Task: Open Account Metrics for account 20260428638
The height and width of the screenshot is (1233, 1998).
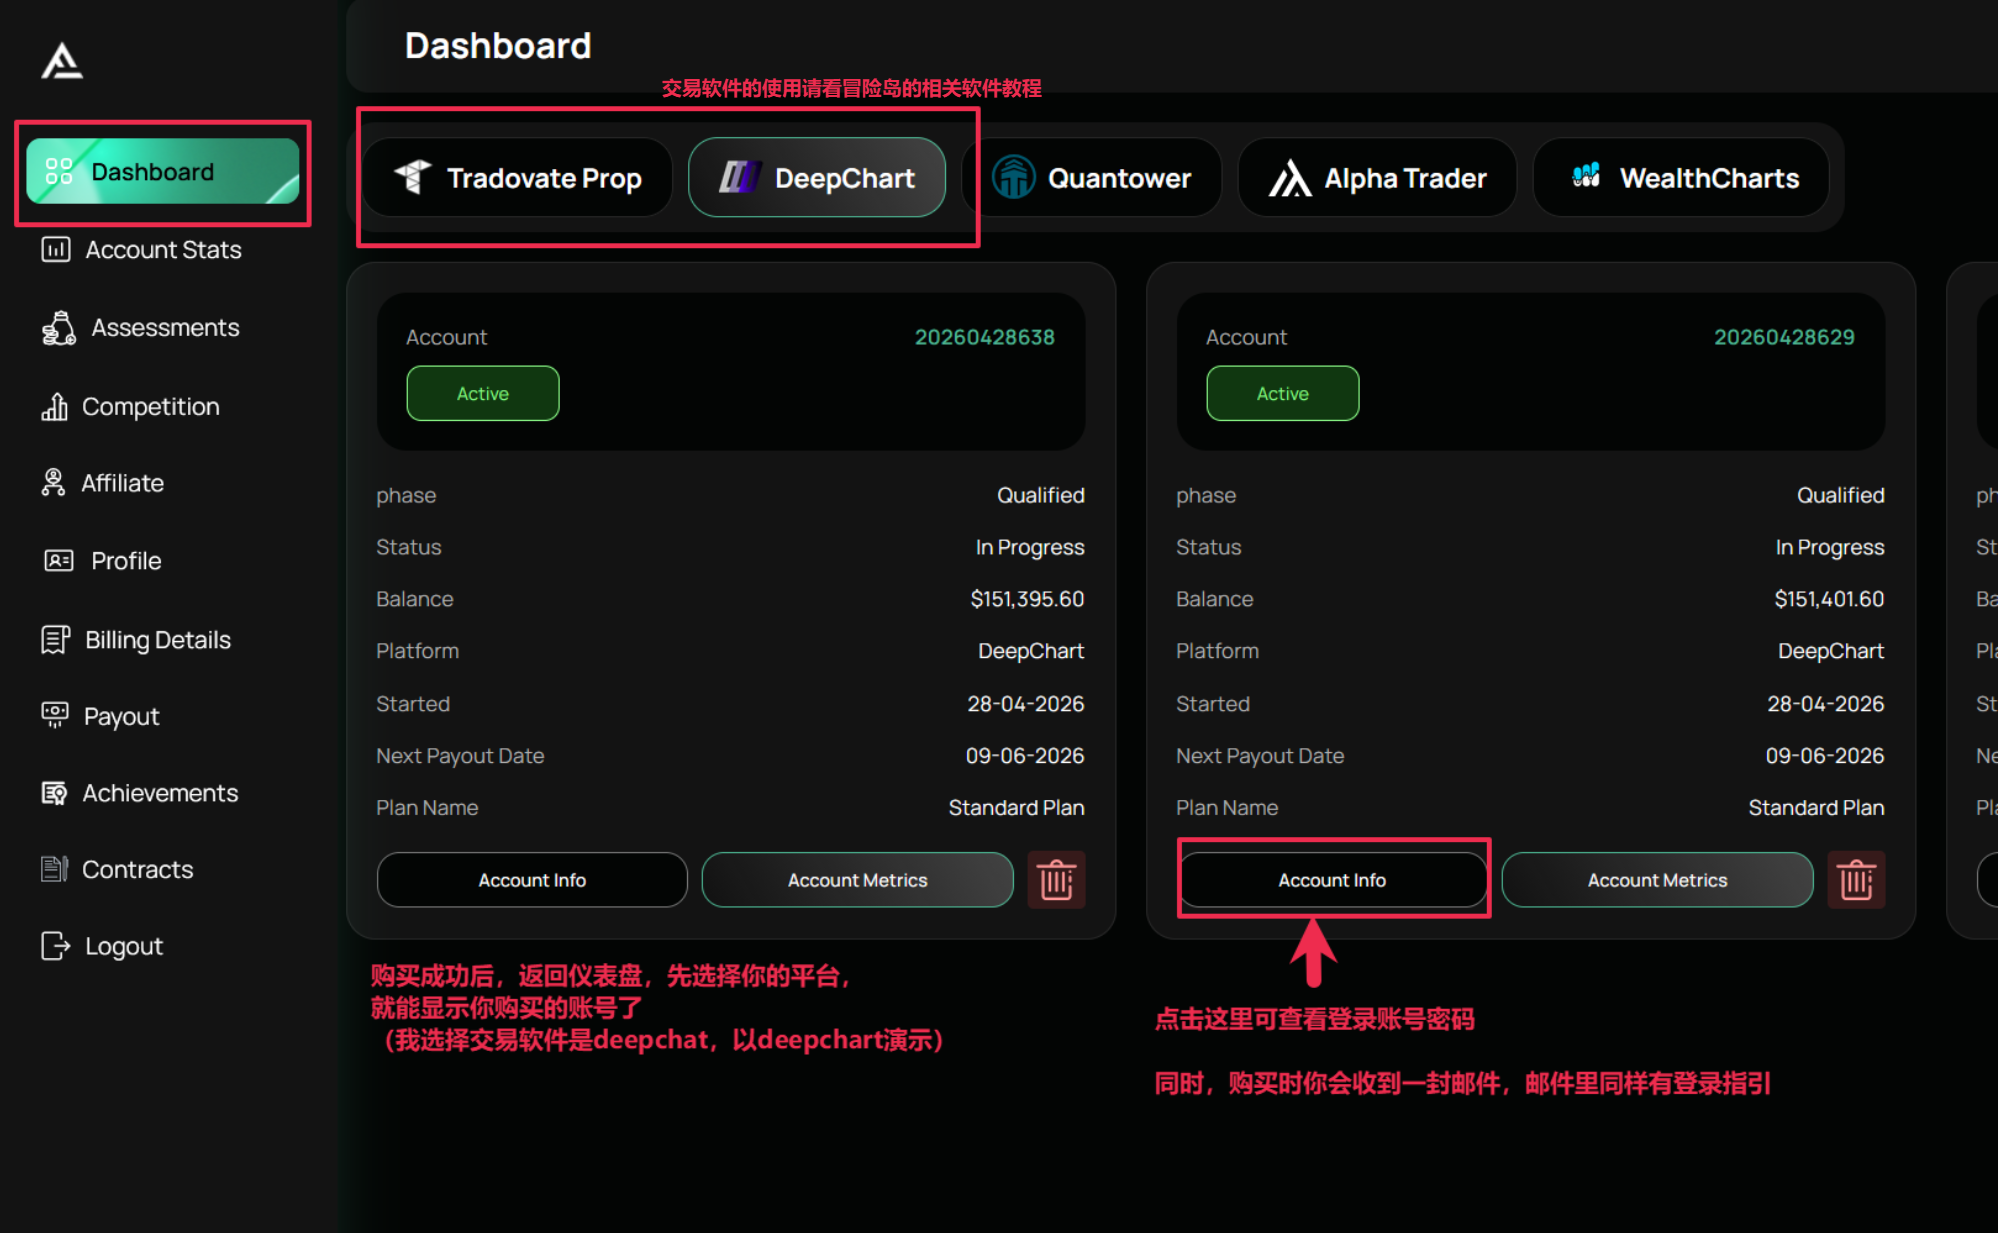Action: 858,880
